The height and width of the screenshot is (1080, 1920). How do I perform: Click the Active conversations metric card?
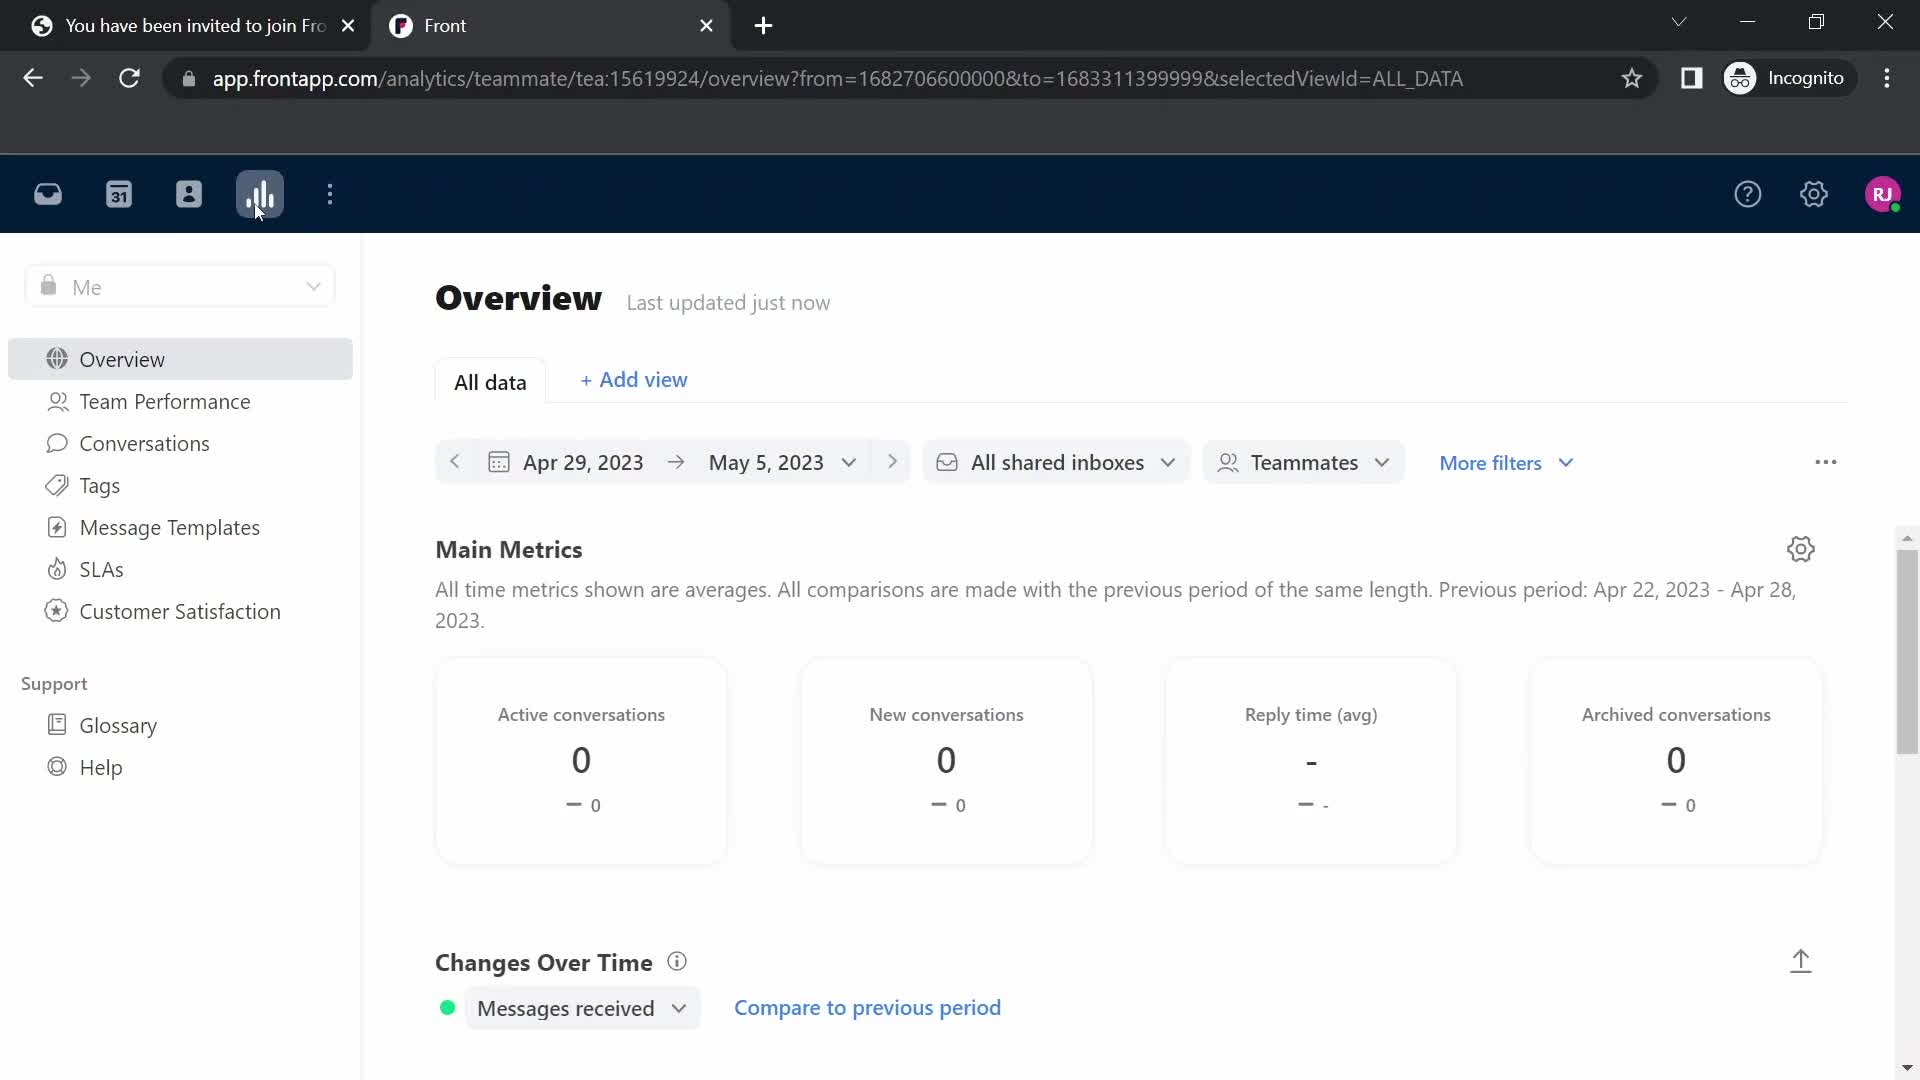tap(581, 761)
